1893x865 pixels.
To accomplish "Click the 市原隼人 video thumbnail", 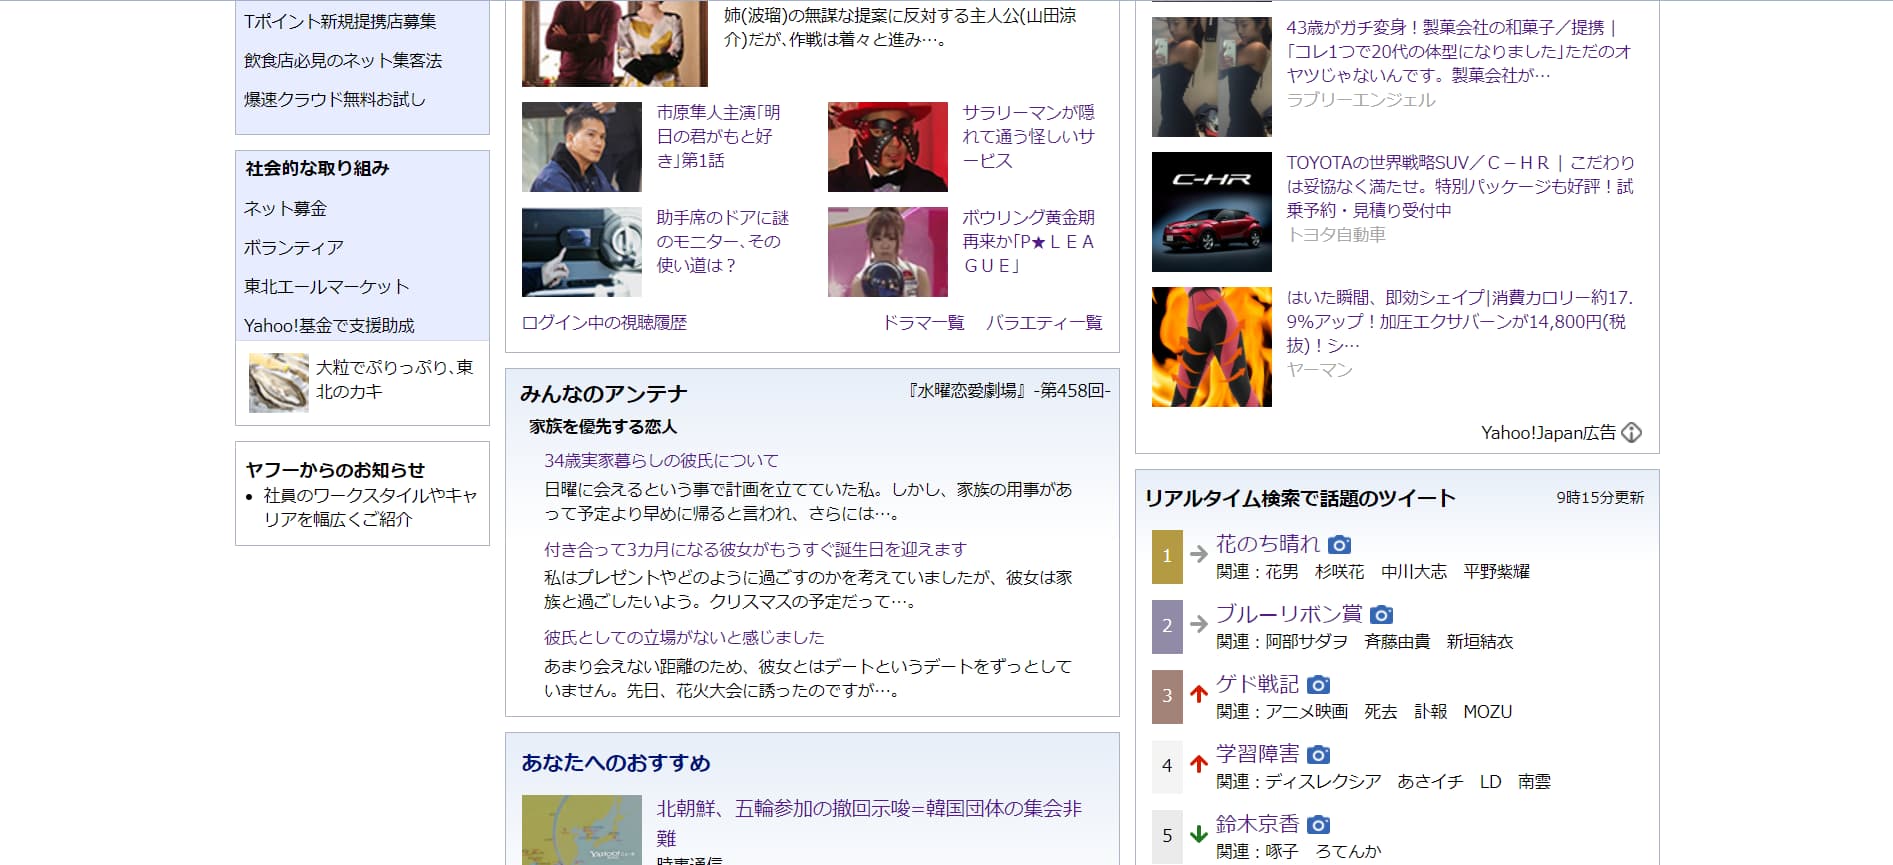I will 582,147.
